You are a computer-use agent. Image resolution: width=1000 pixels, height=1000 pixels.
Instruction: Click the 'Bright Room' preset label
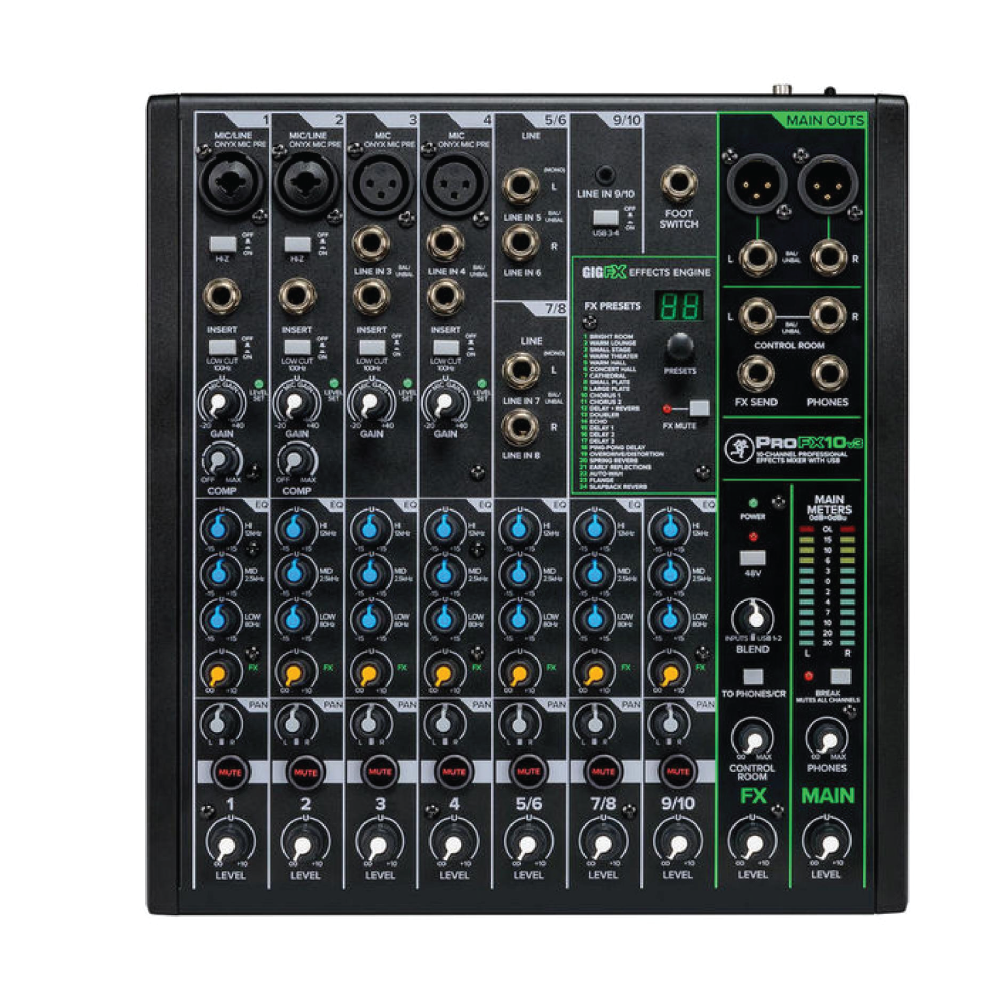pos(611,336)
